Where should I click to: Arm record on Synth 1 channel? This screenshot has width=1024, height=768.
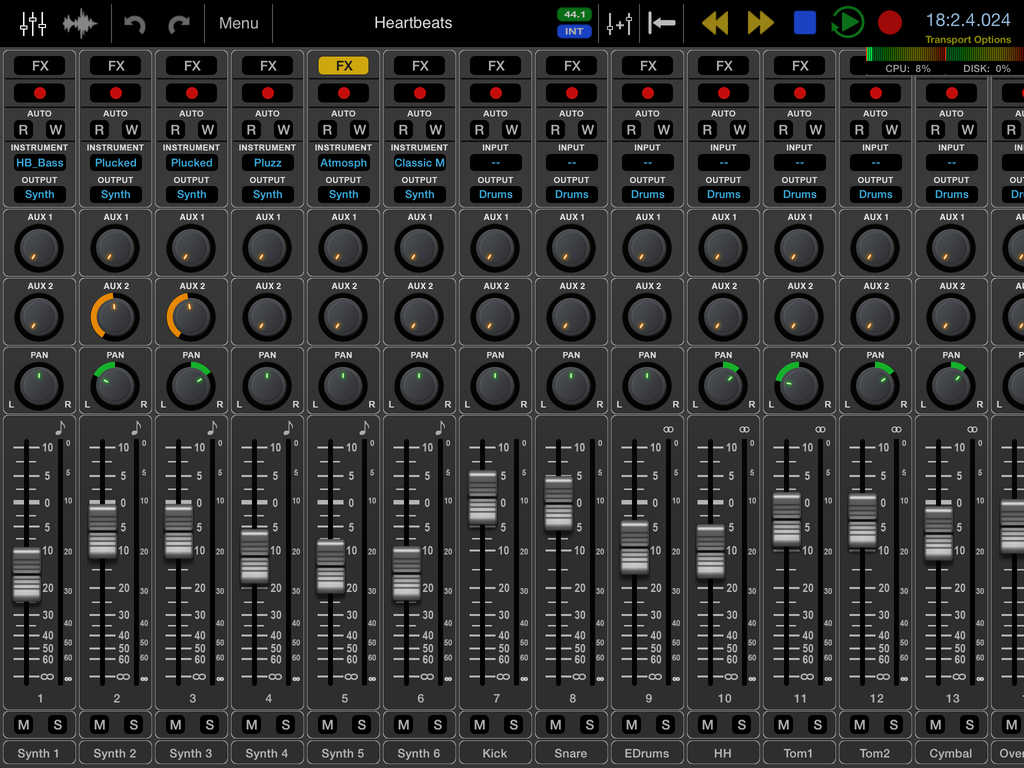(40, 93)
